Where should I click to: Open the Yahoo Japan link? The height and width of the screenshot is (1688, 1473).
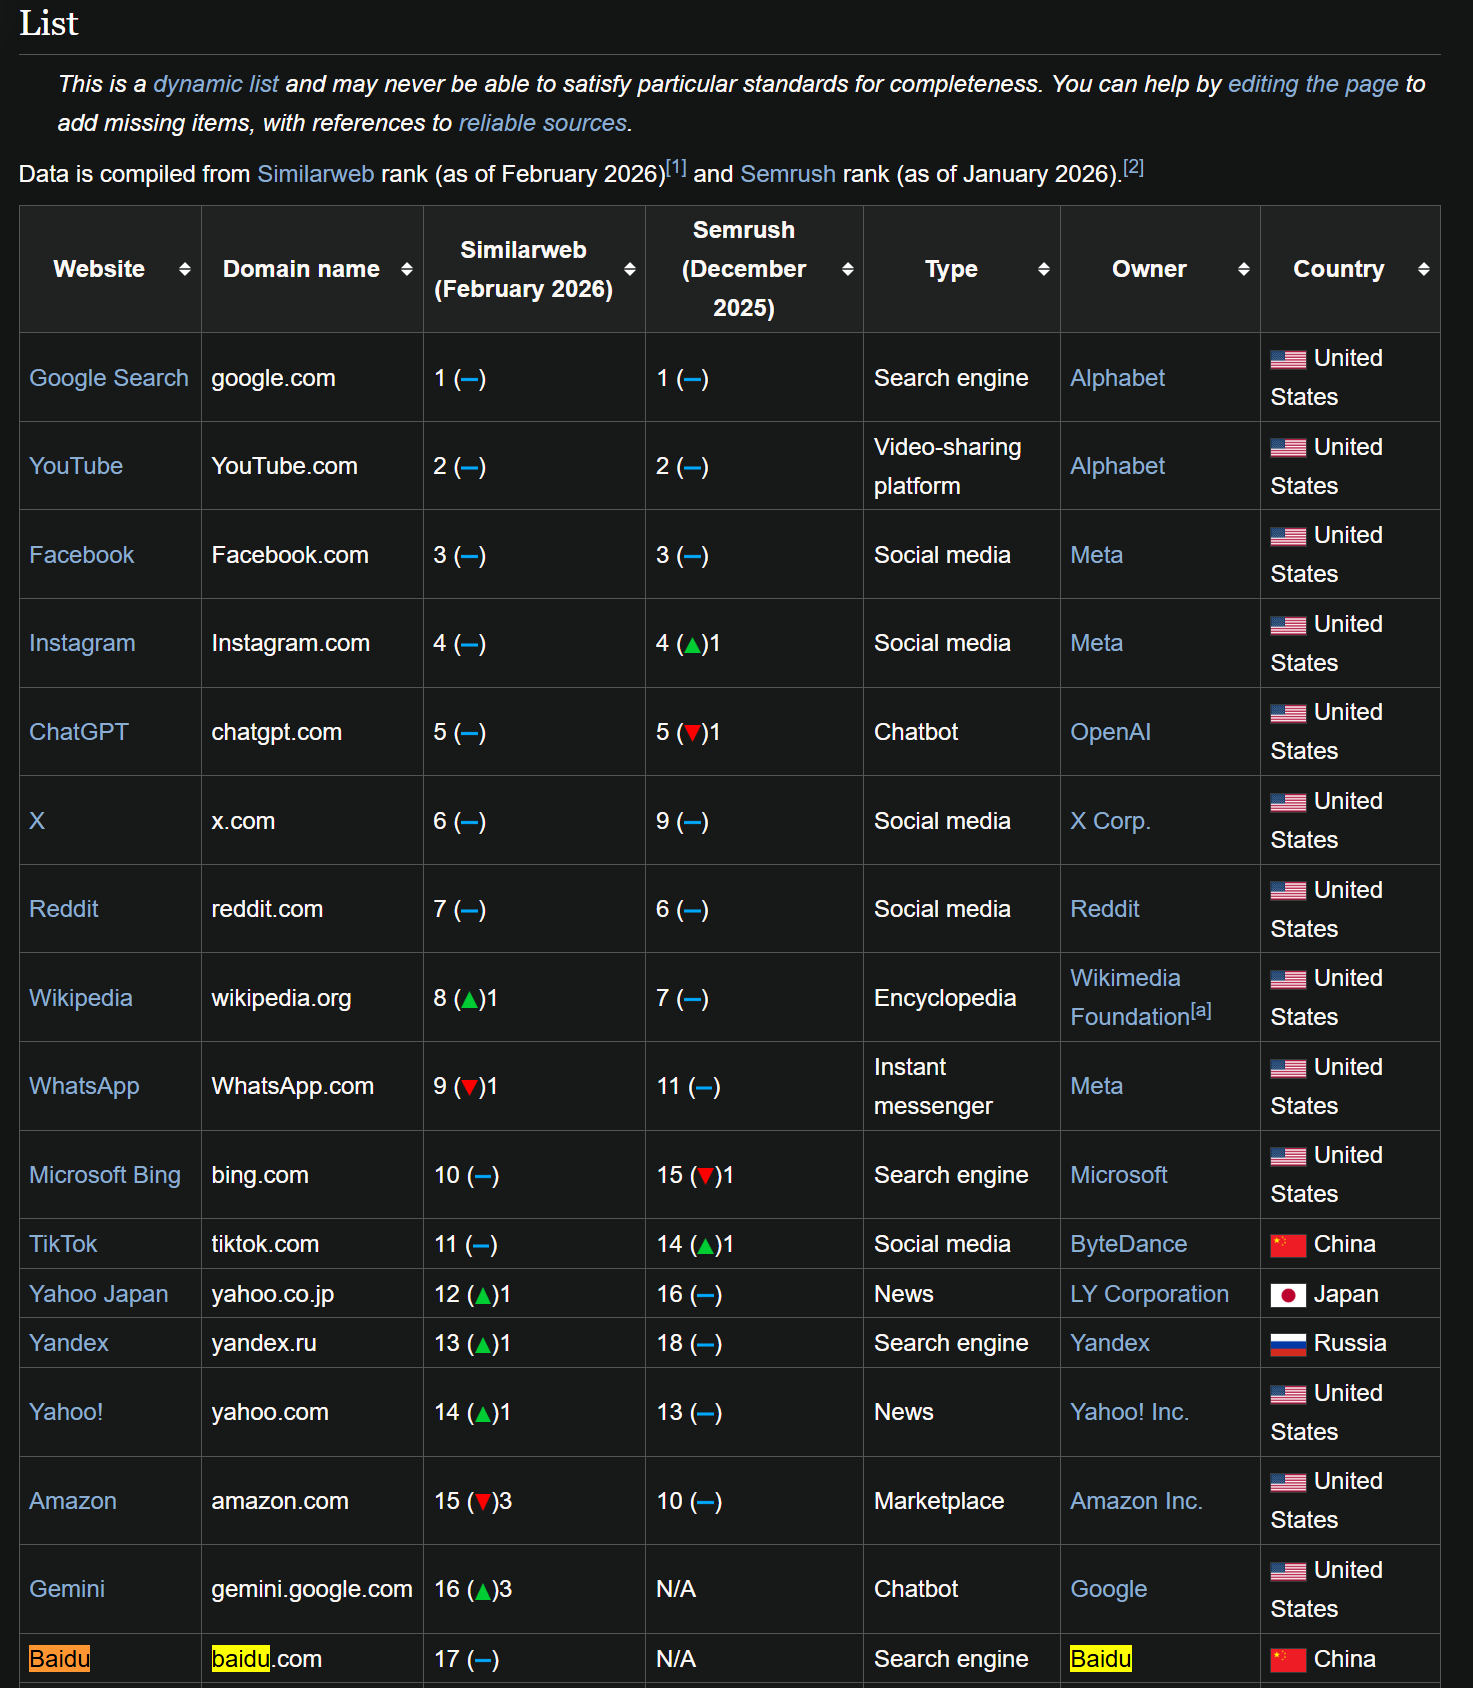pos(99,1294)
